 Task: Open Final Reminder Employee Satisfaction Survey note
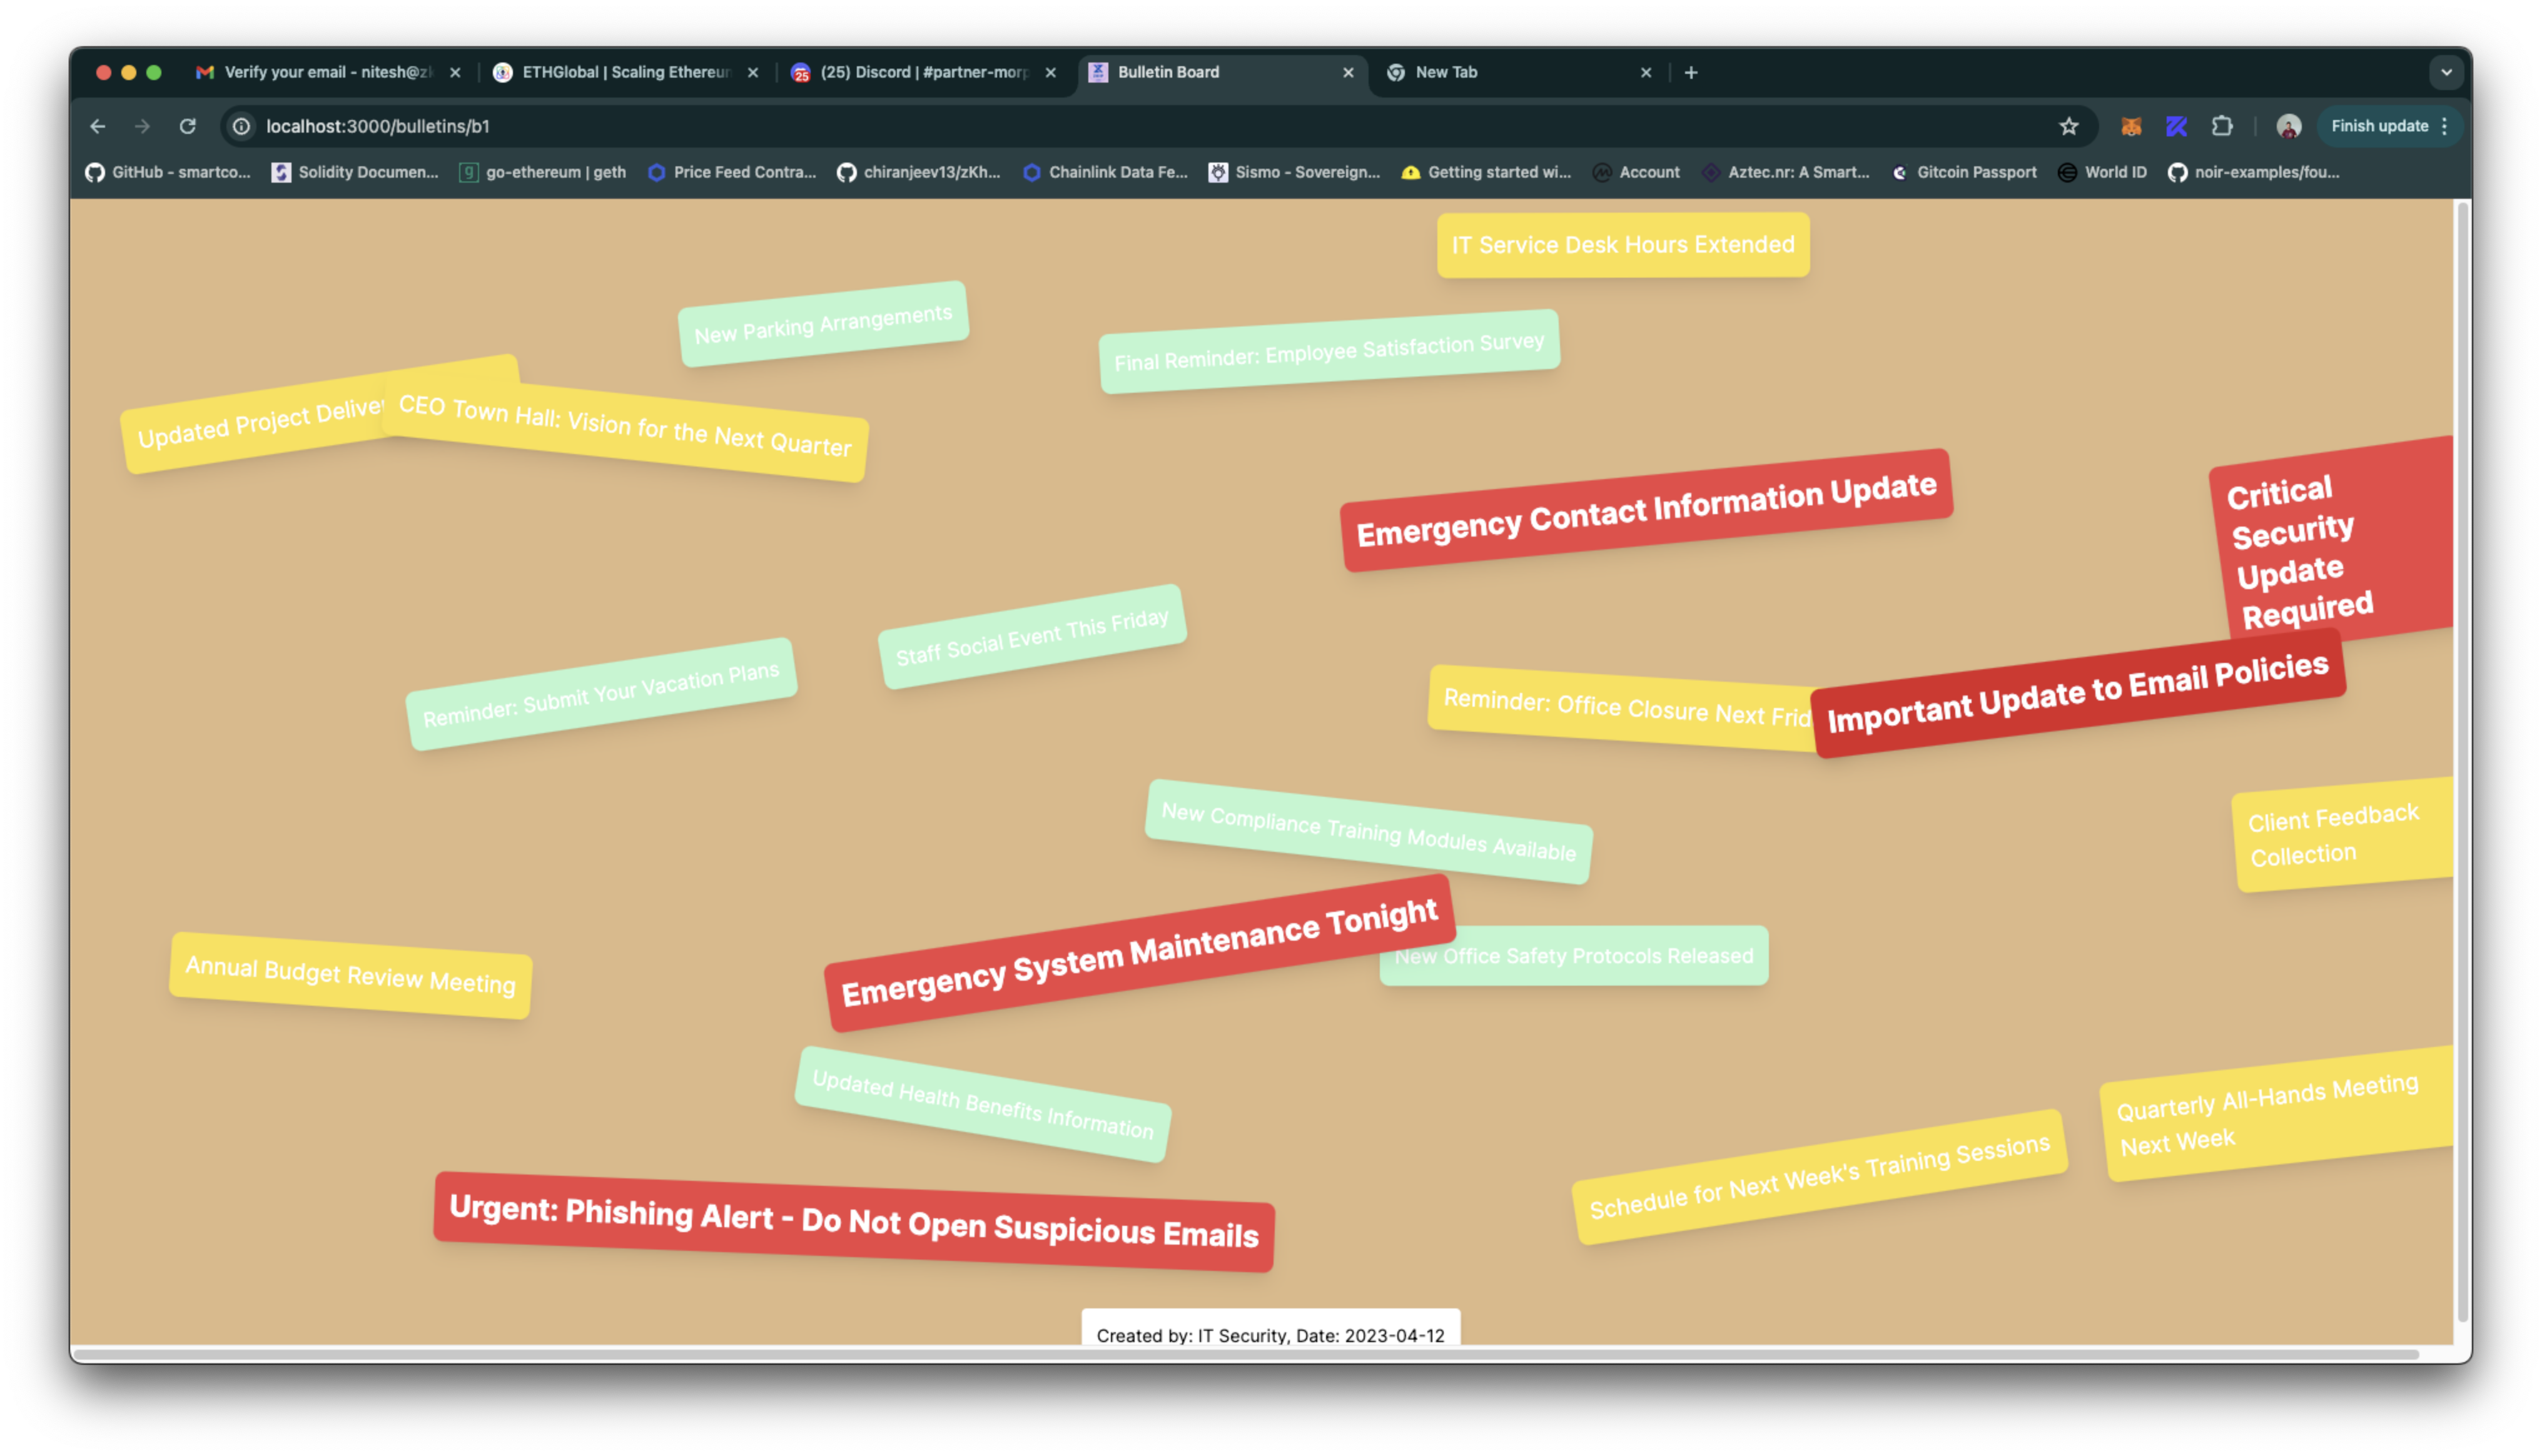(1328, 351)
